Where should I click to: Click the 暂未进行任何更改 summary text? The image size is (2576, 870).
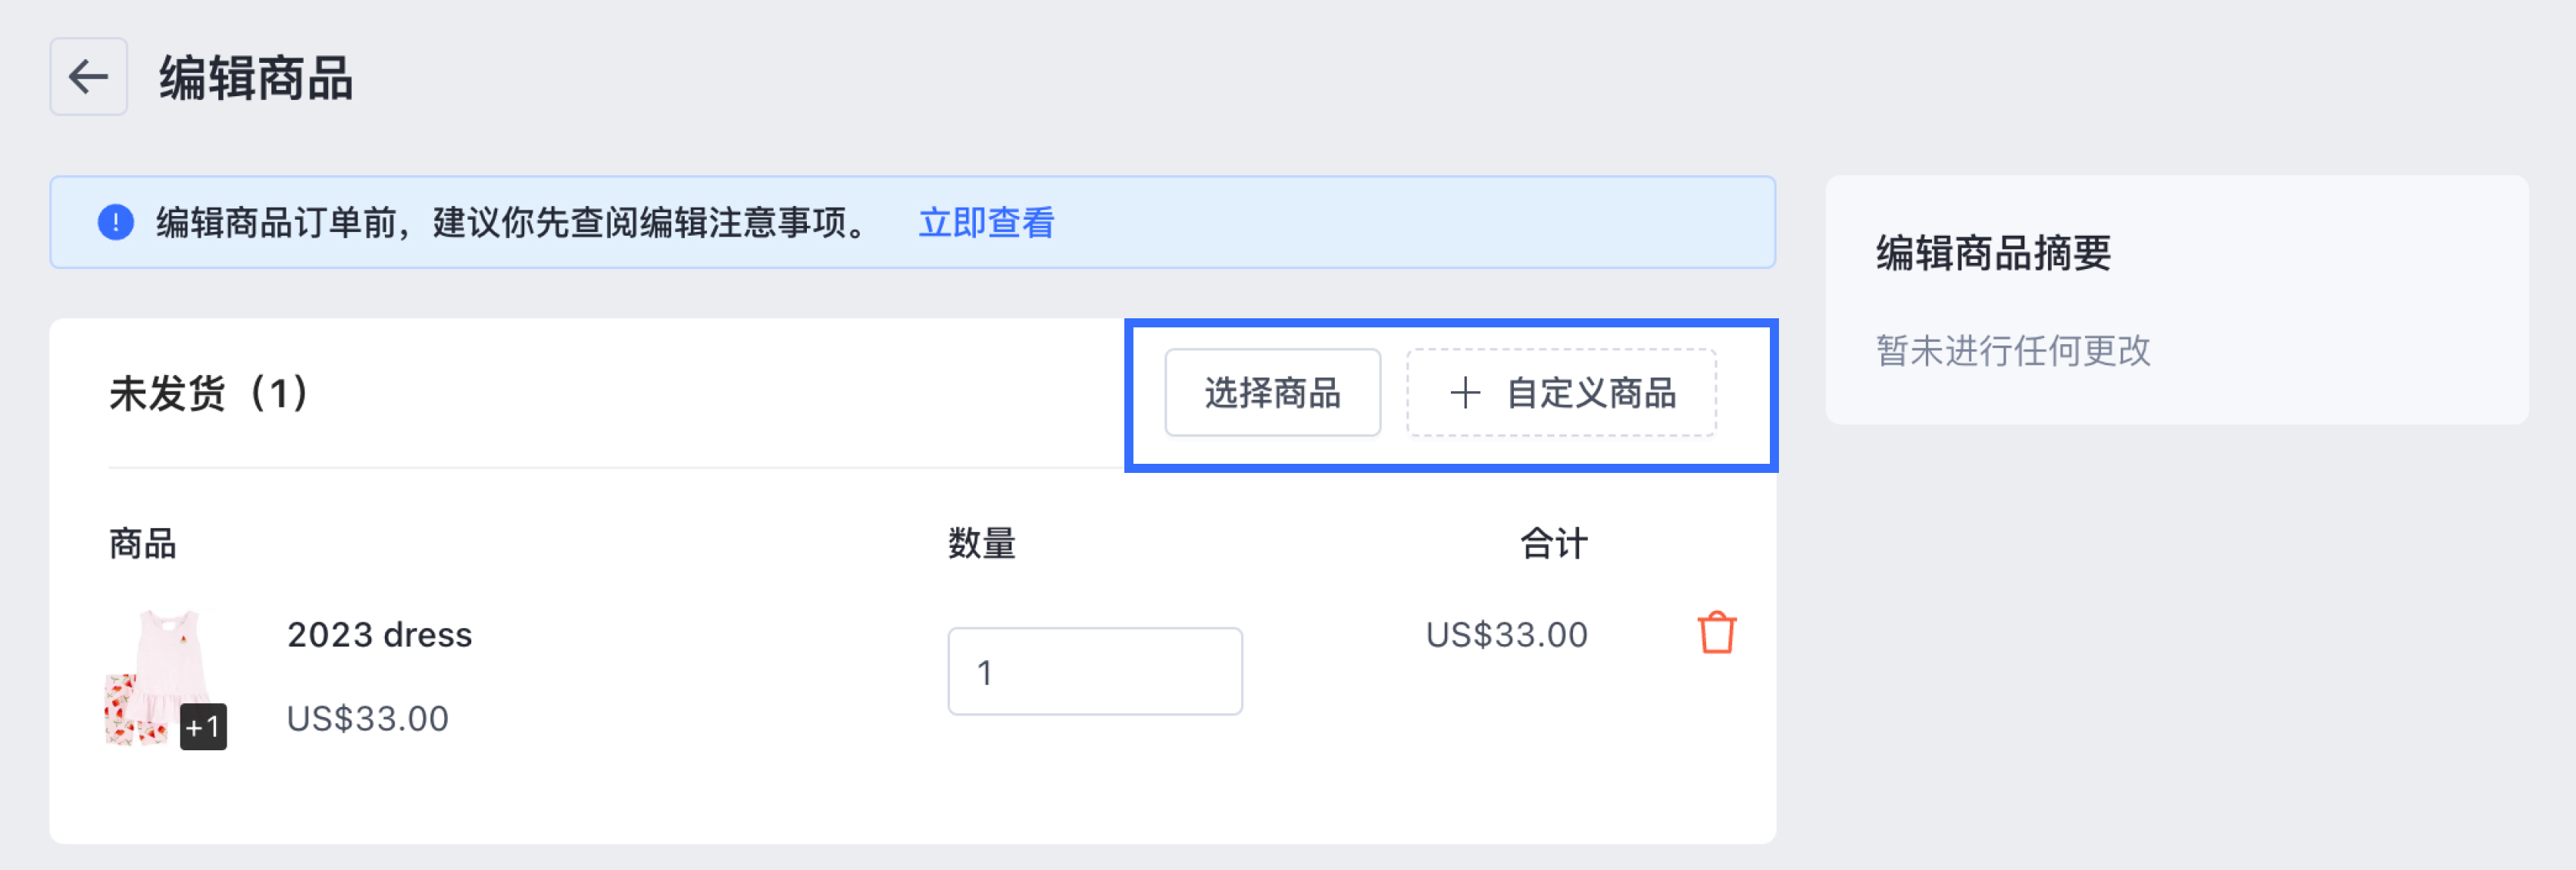pyautogui.click(x=2013, y=351)
